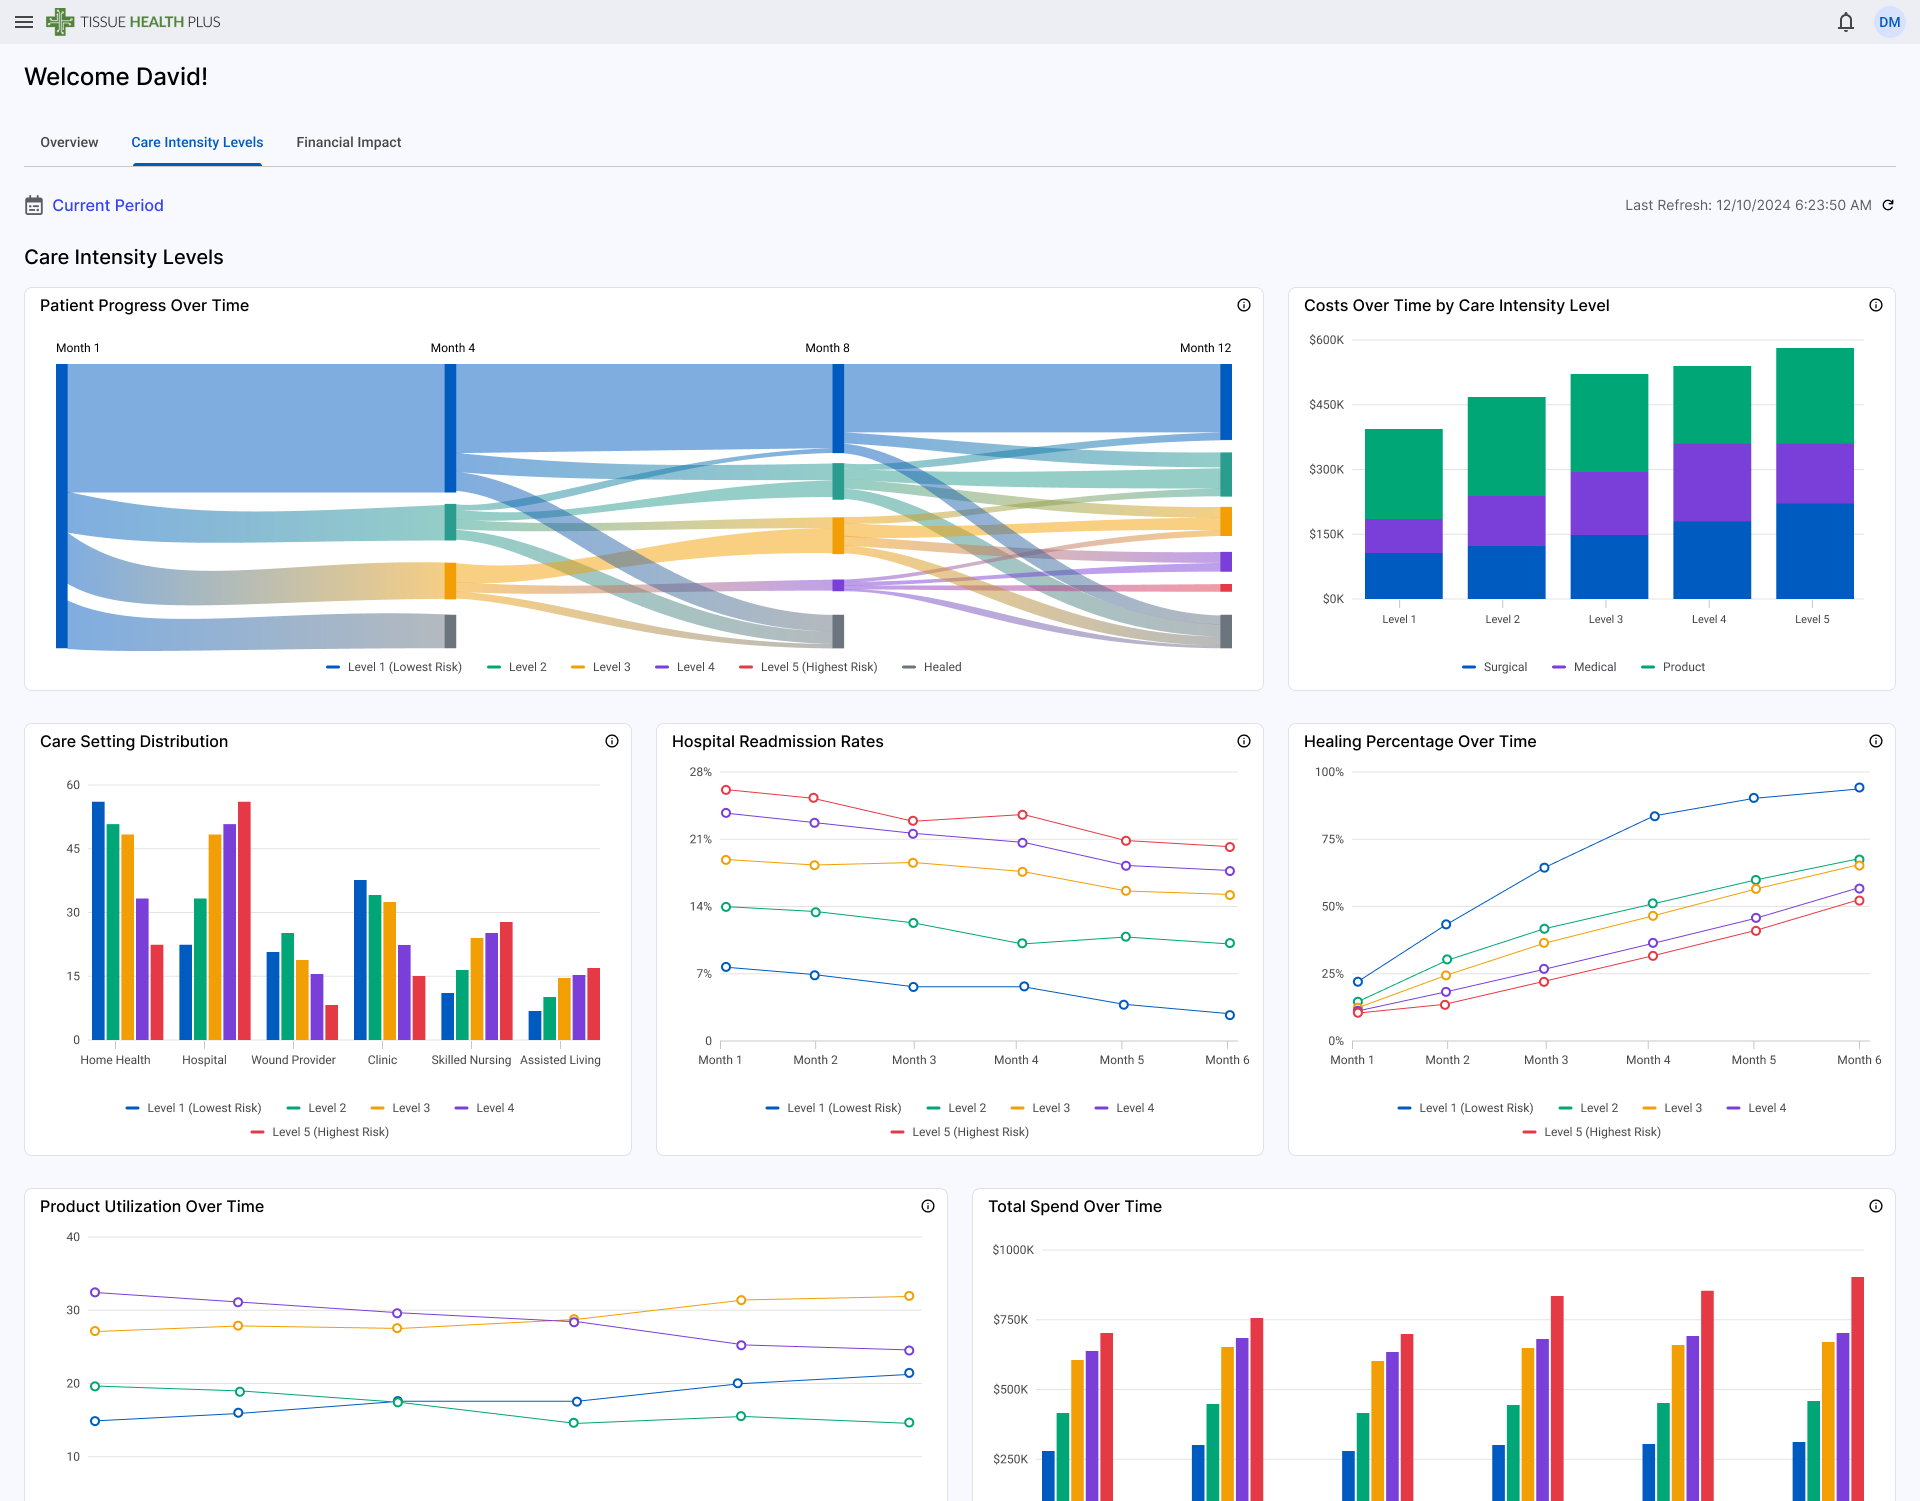Click the calendar icon next to Current Period

tap(34, 205)
